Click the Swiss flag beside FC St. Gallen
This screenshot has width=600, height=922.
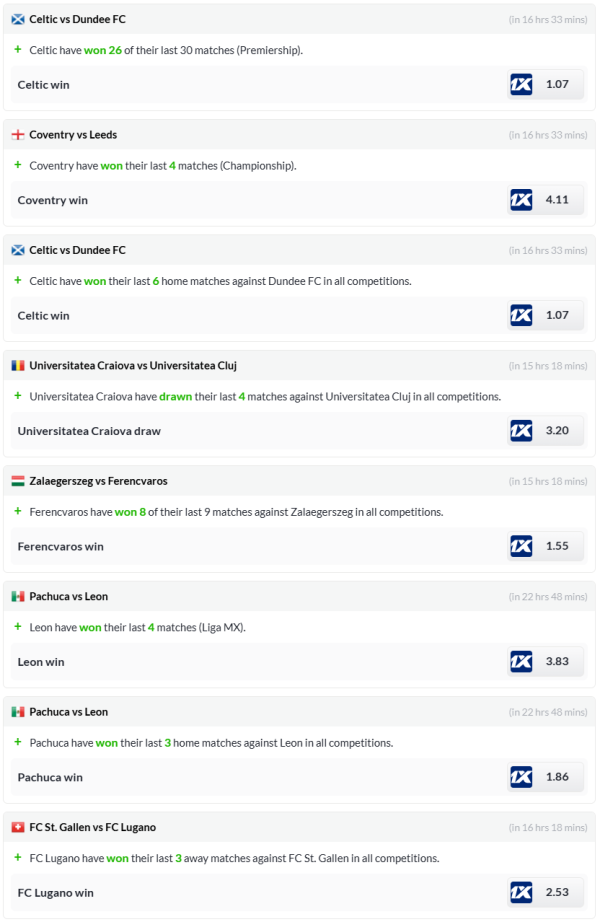click(x=18, y=827)
